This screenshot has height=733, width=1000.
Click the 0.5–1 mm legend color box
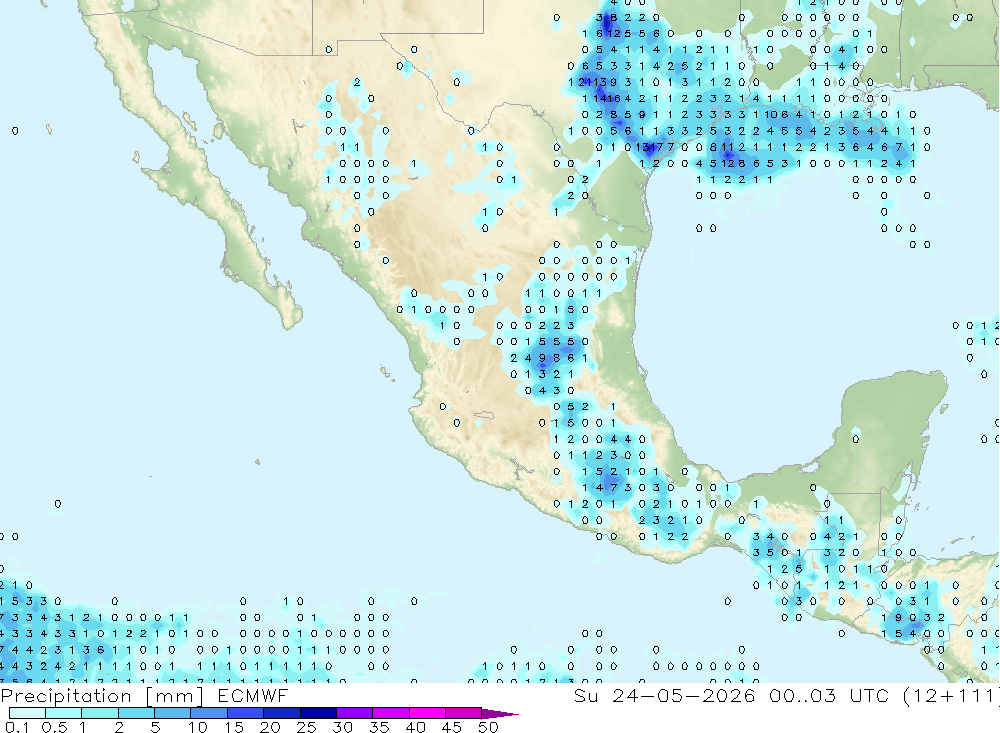tap(64, 713)
